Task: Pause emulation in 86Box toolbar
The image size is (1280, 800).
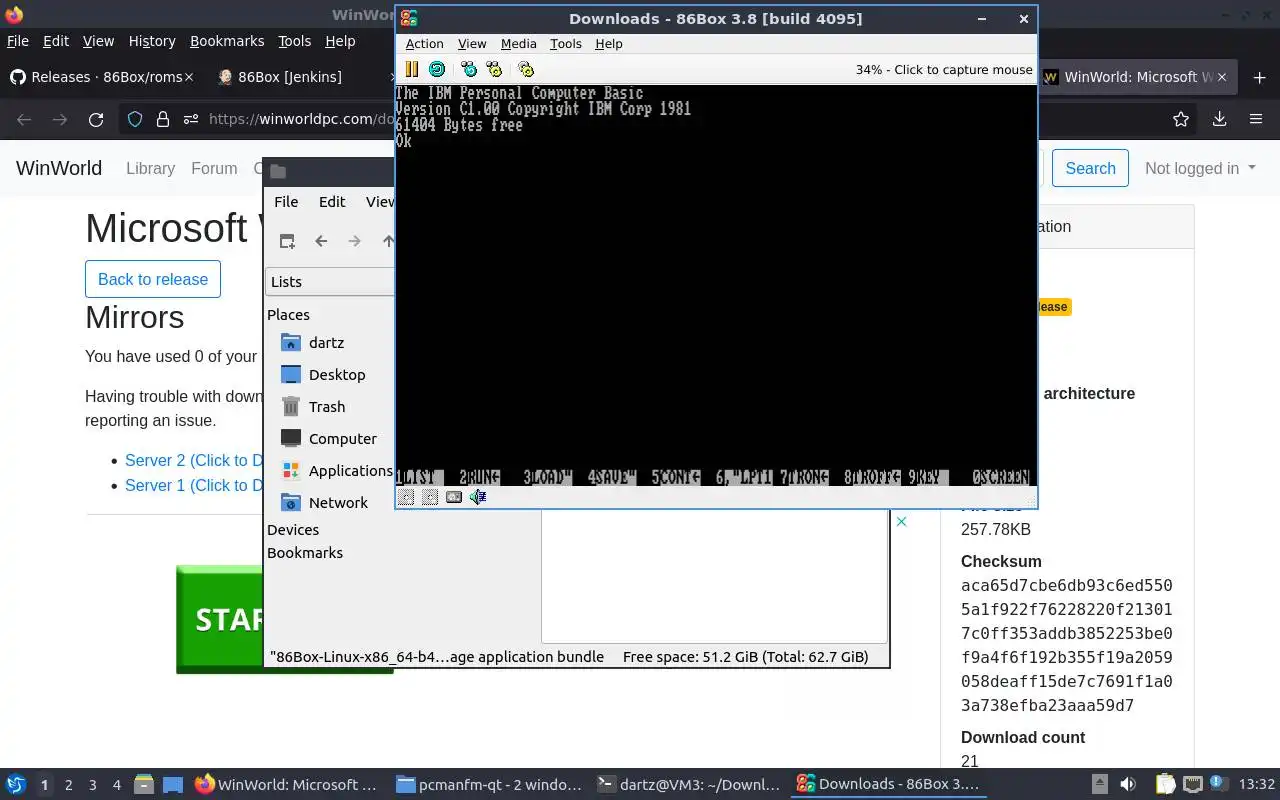Action: click(411, 69)
